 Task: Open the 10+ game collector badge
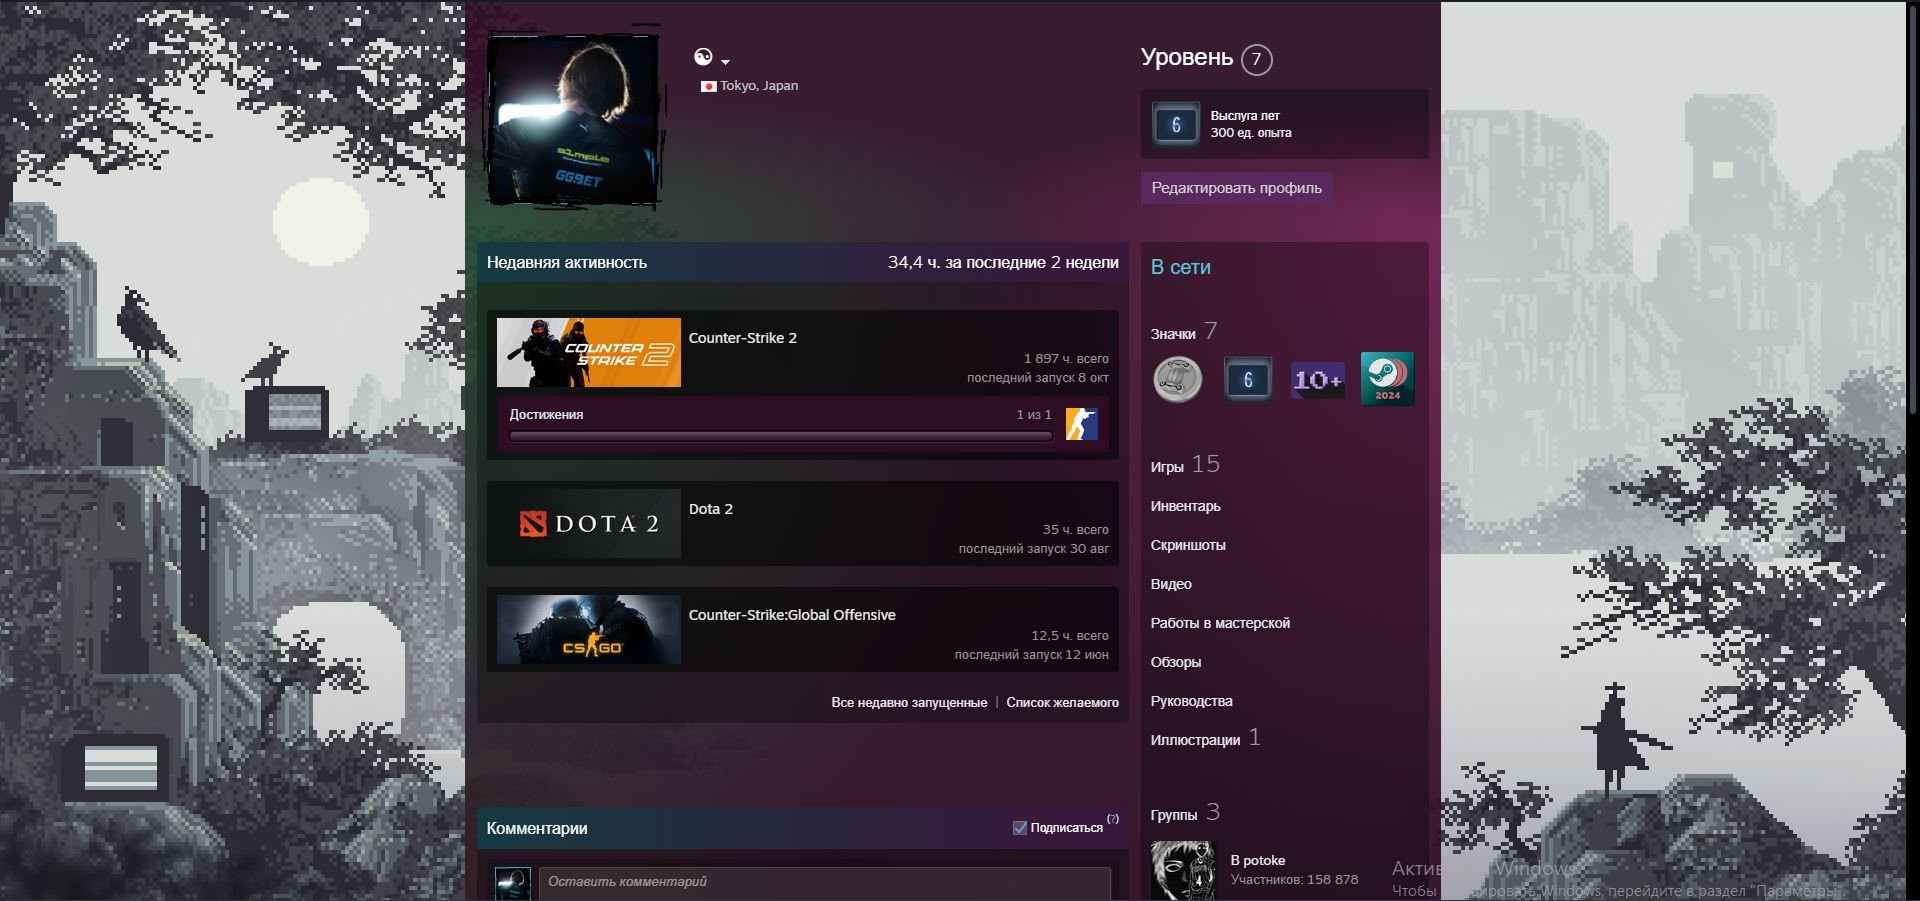1317,379
